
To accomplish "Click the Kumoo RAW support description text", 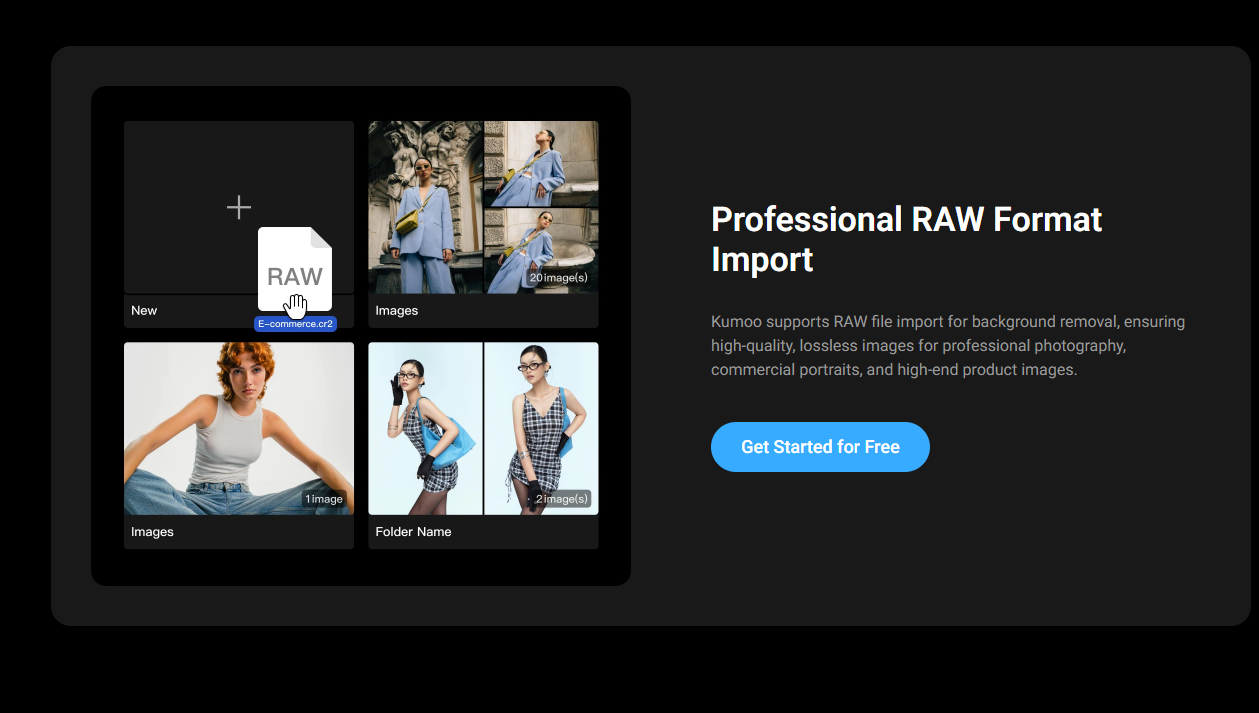I will point(947,346).
